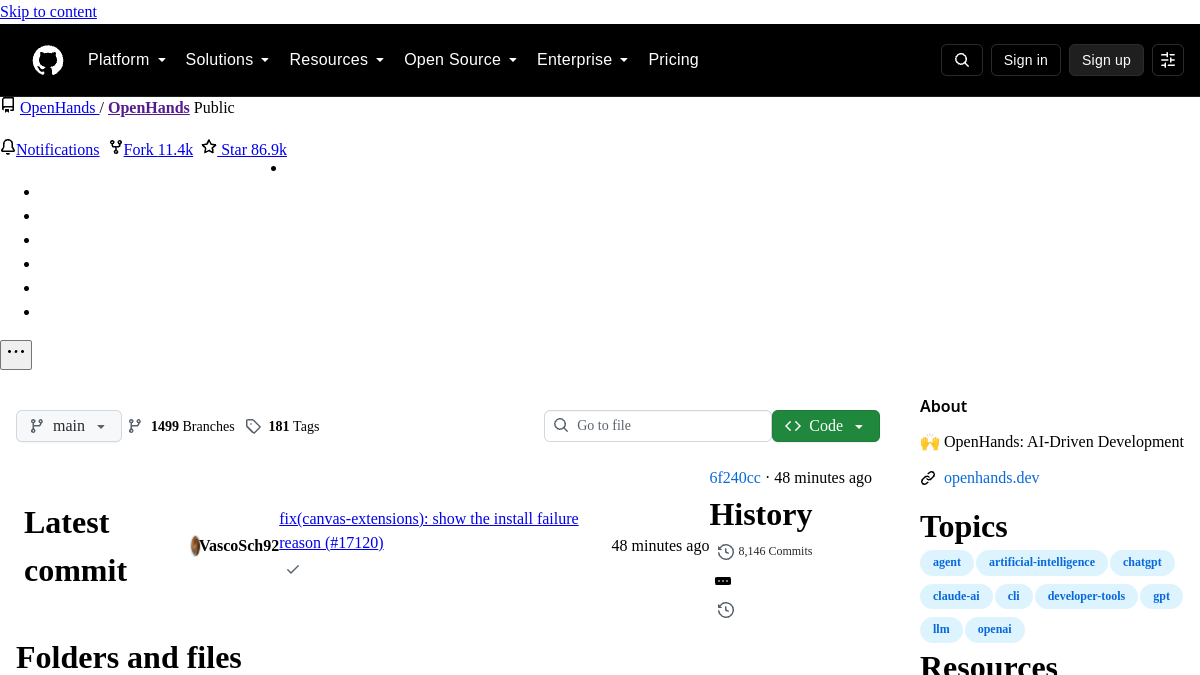
Task: Click the Star icon
Action: [x=209, y=147]
